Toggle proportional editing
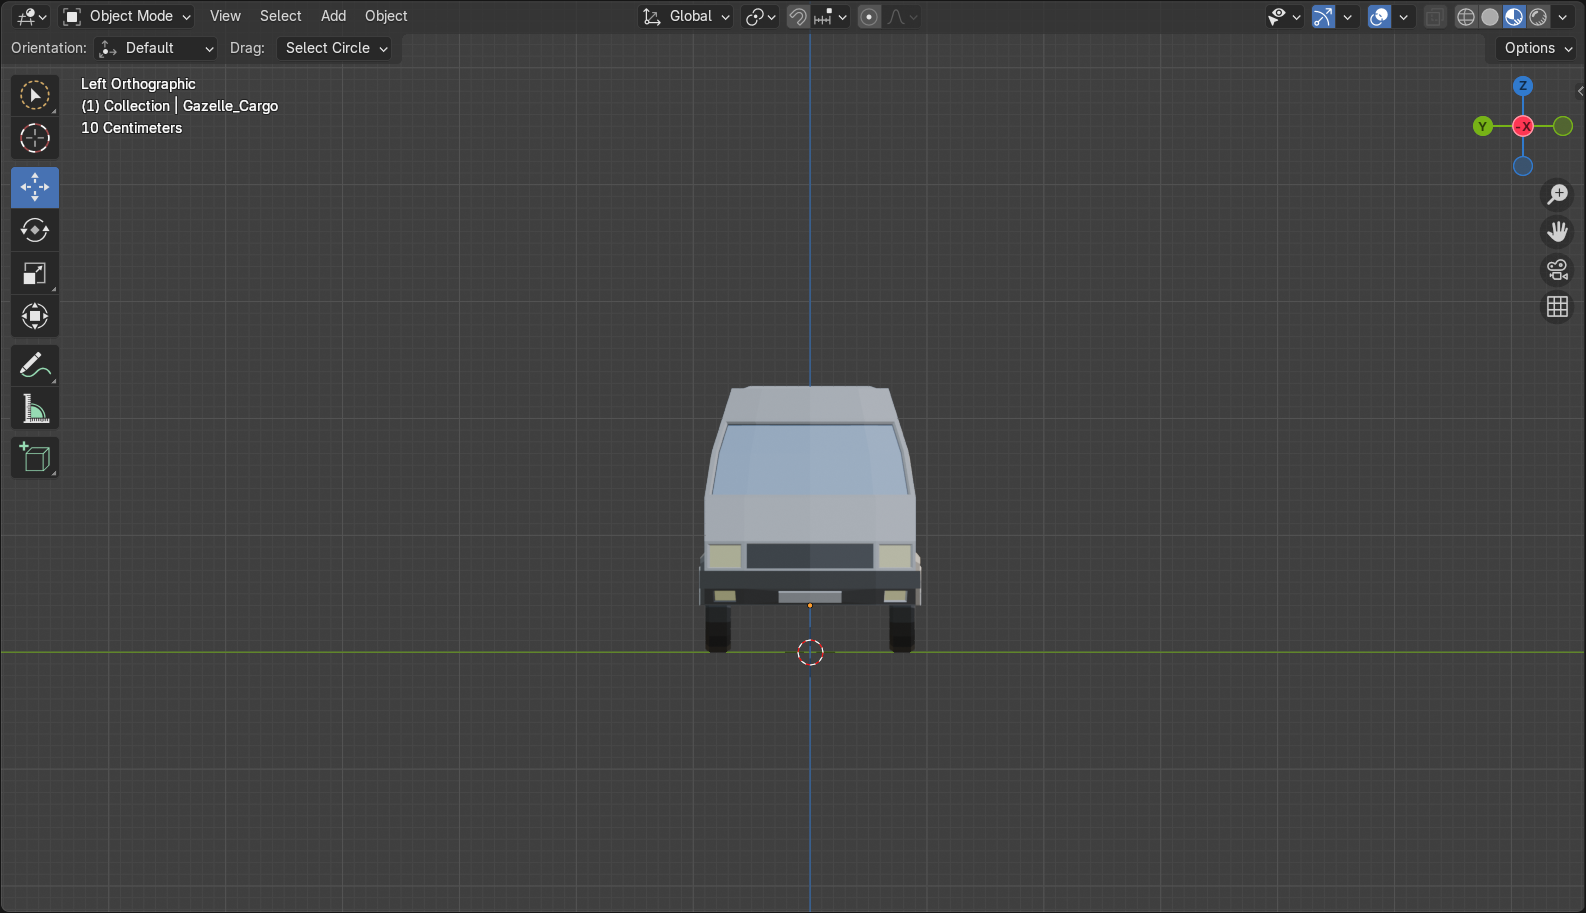The width and height of the screenshot is (1586, 913). pos(869,16)
